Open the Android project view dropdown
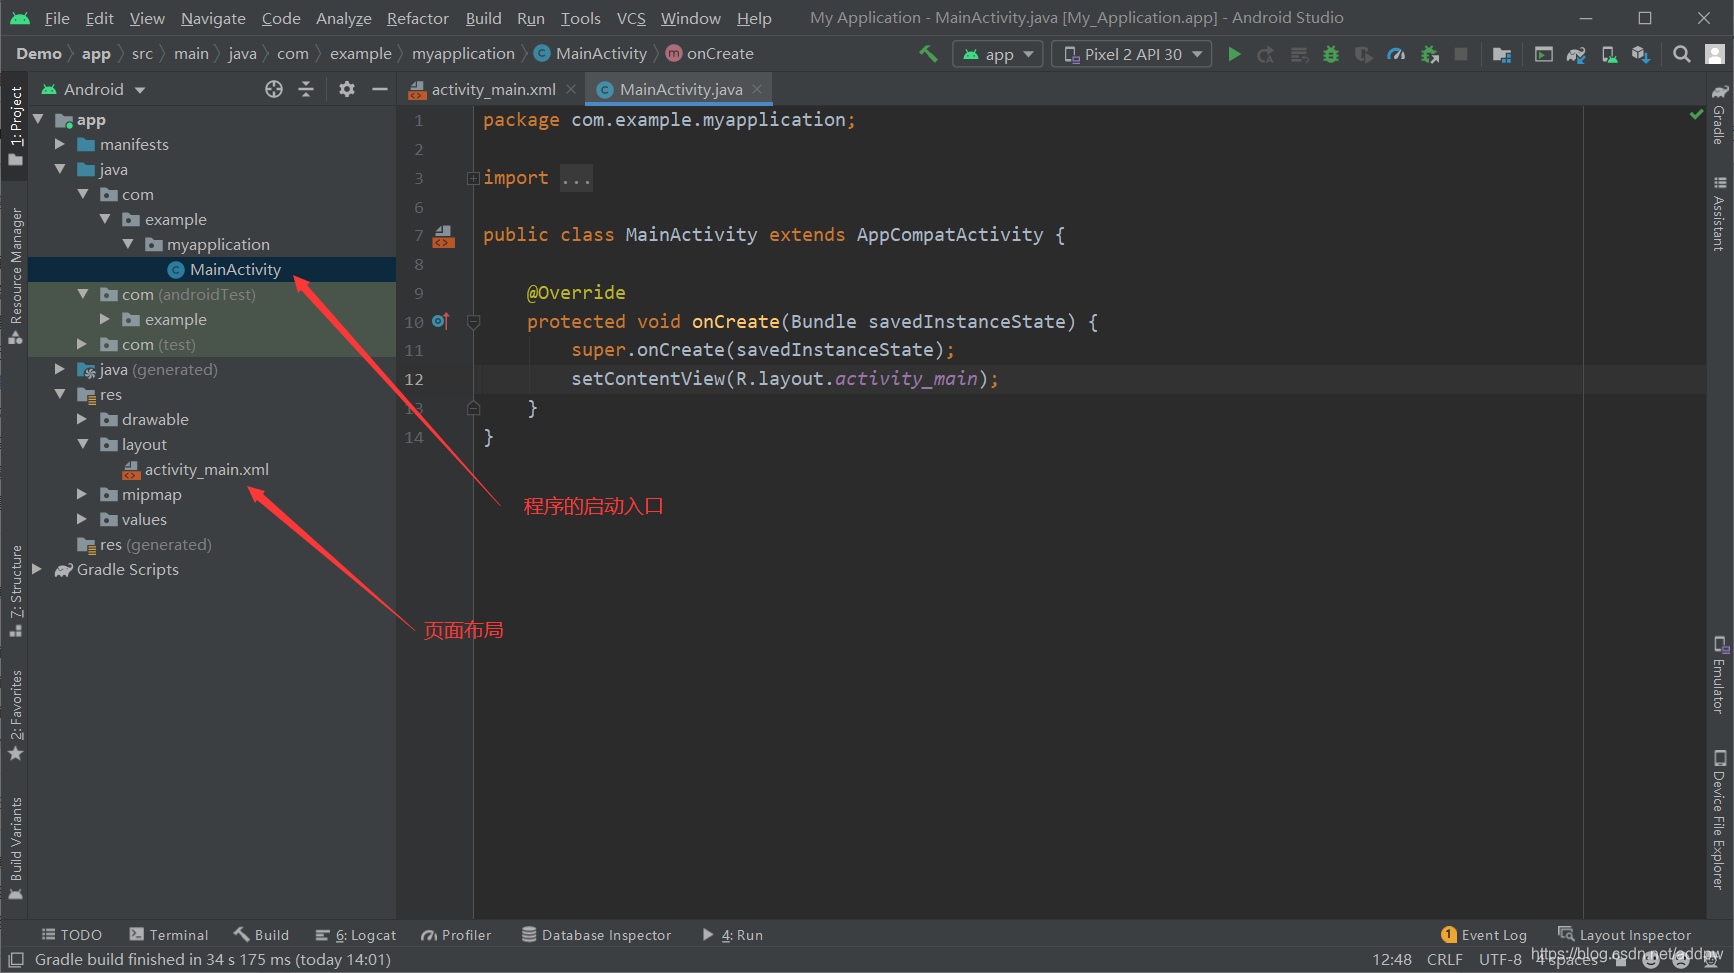Screen dimensions: 1734x973 click(93, 89)
